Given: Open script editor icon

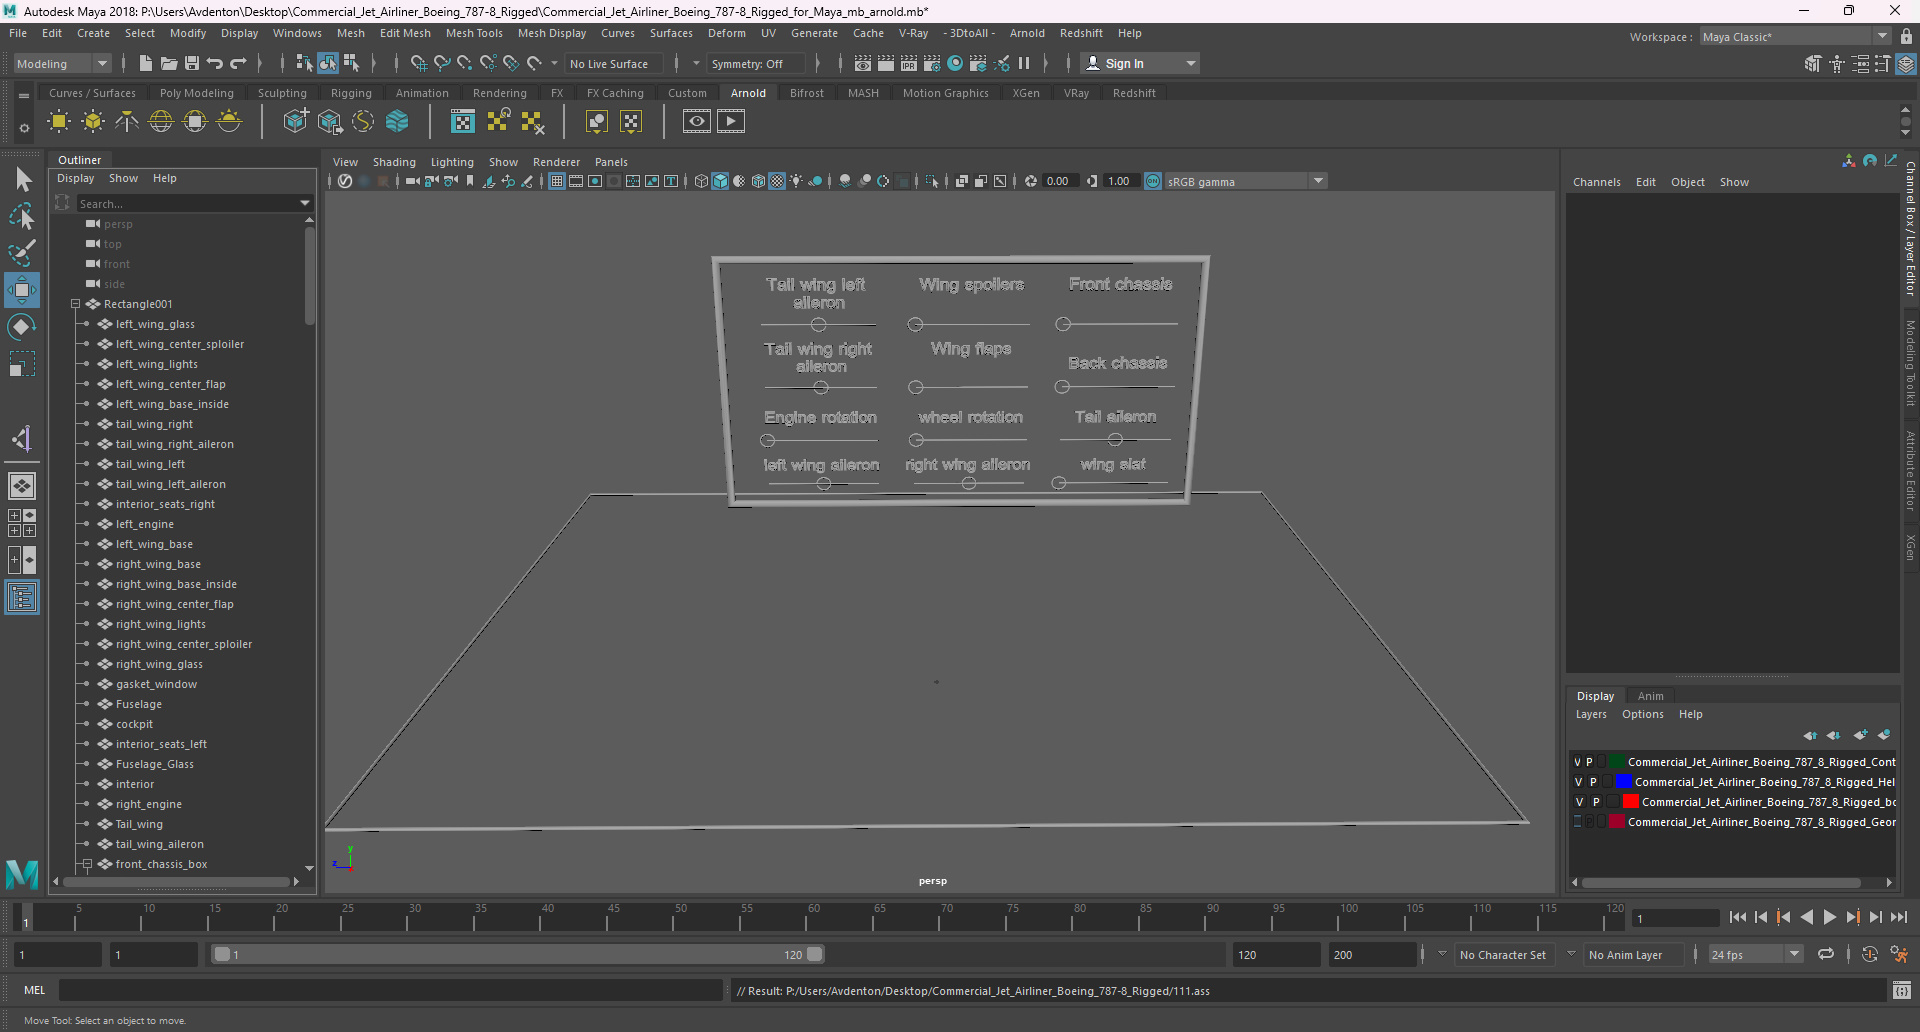Looking at the screenshot, I should tap(1901, 991).
